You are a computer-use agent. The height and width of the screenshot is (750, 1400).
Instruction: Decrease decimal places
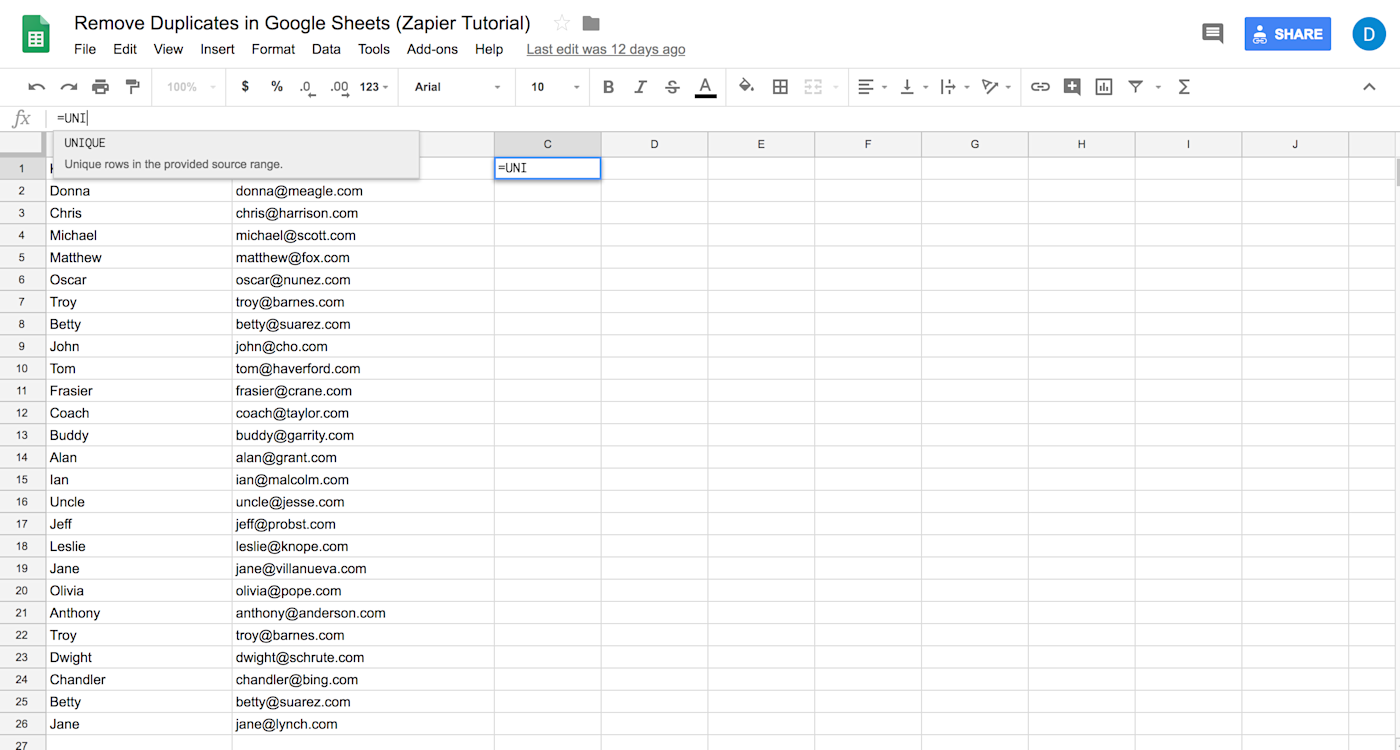pyautogui.click(x=308, y=87)
